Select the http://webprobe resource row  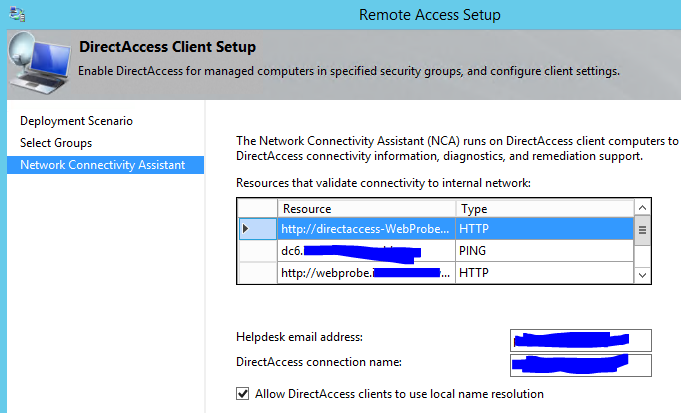[x=436, y=273]
